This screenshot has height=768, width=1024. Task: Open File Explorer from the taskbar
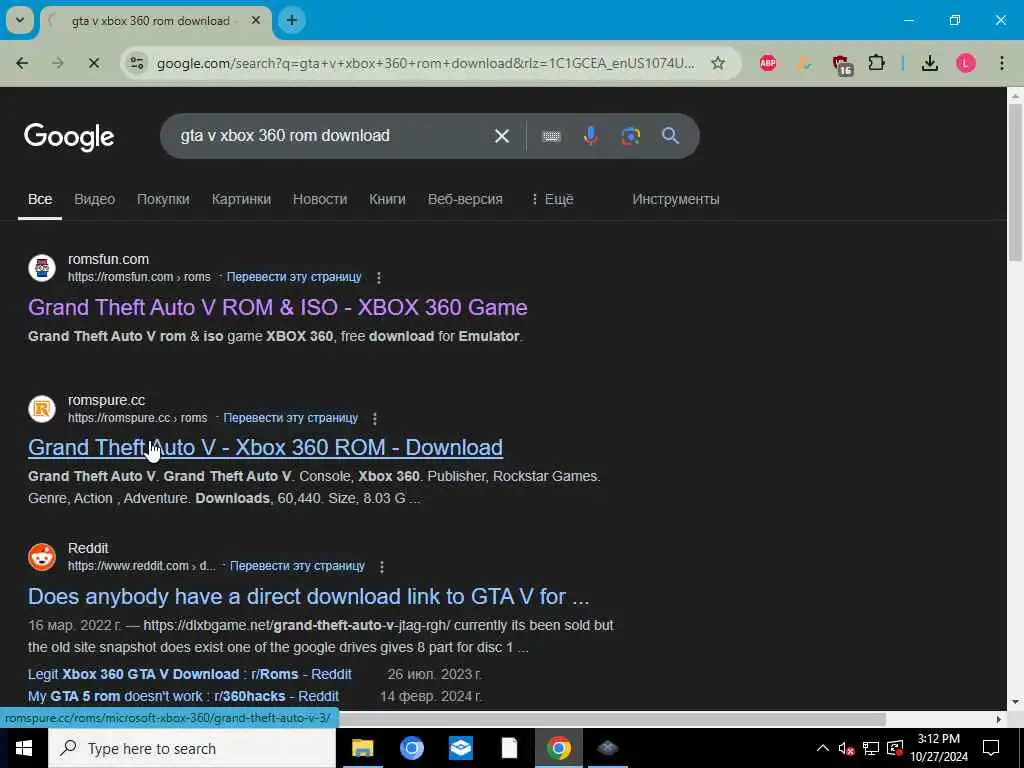pos(362,748)
